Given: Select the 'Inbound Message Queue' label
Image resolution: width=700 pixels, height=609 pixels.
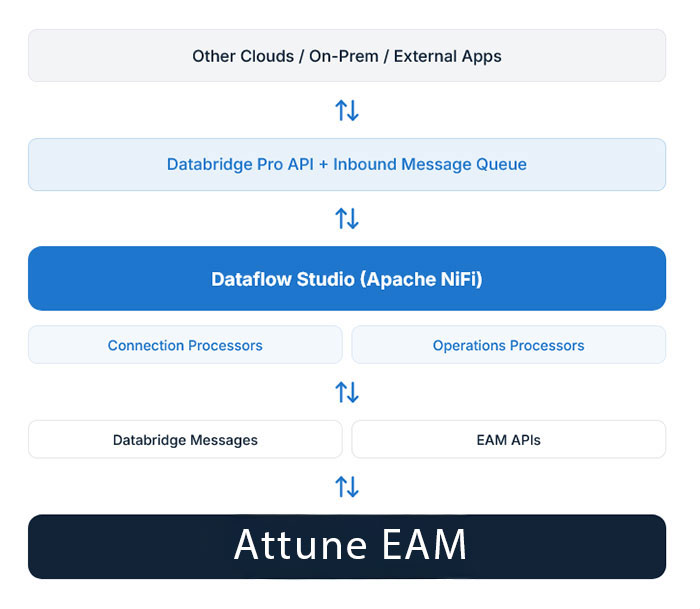Looking at the screenshot, I should (431, 164).
